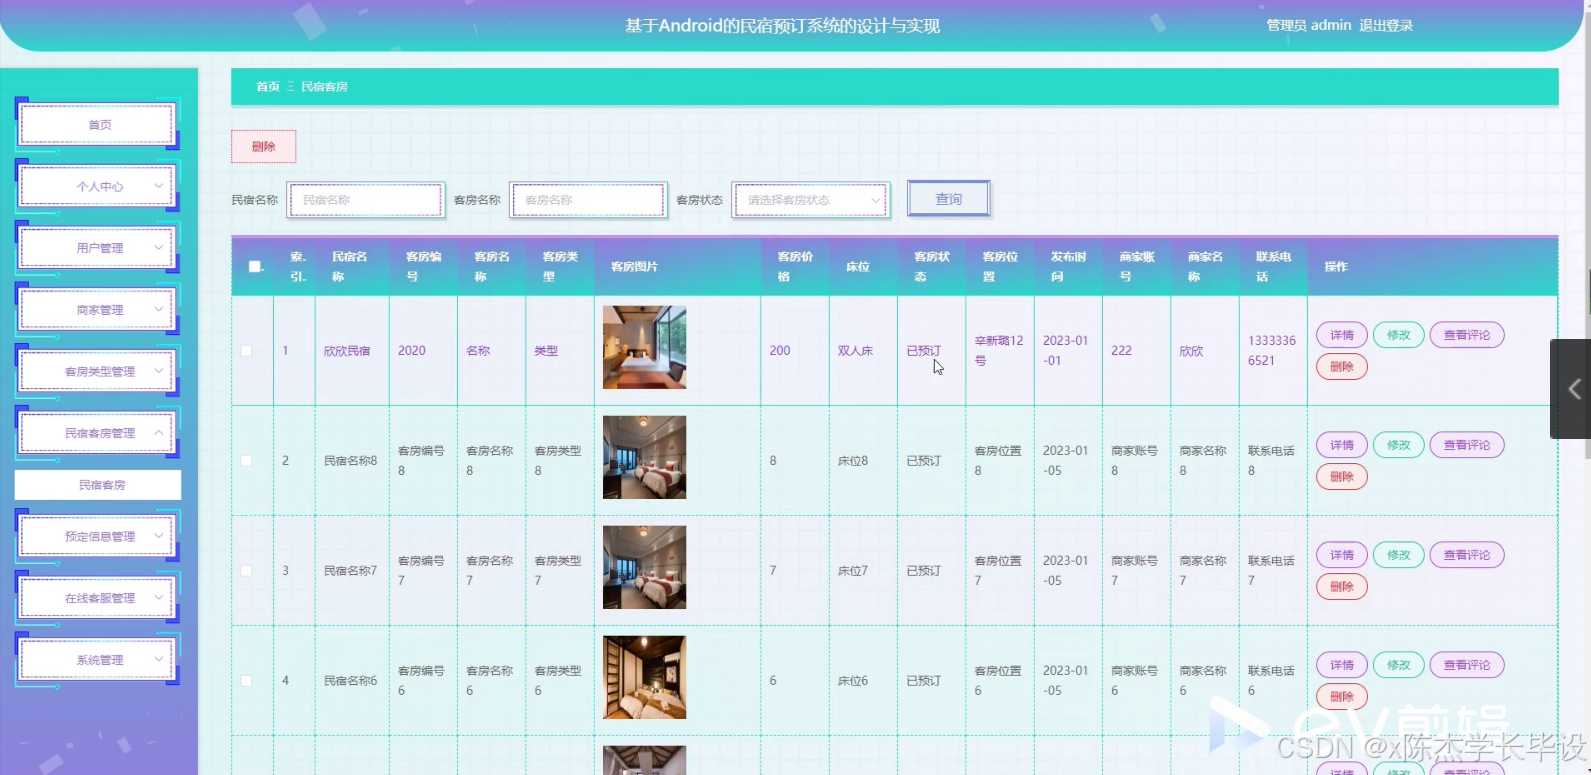Tick the checkbox for row 民宿名称6
The height and width of the screenshot is (775, 1591).
coord(246,681)
